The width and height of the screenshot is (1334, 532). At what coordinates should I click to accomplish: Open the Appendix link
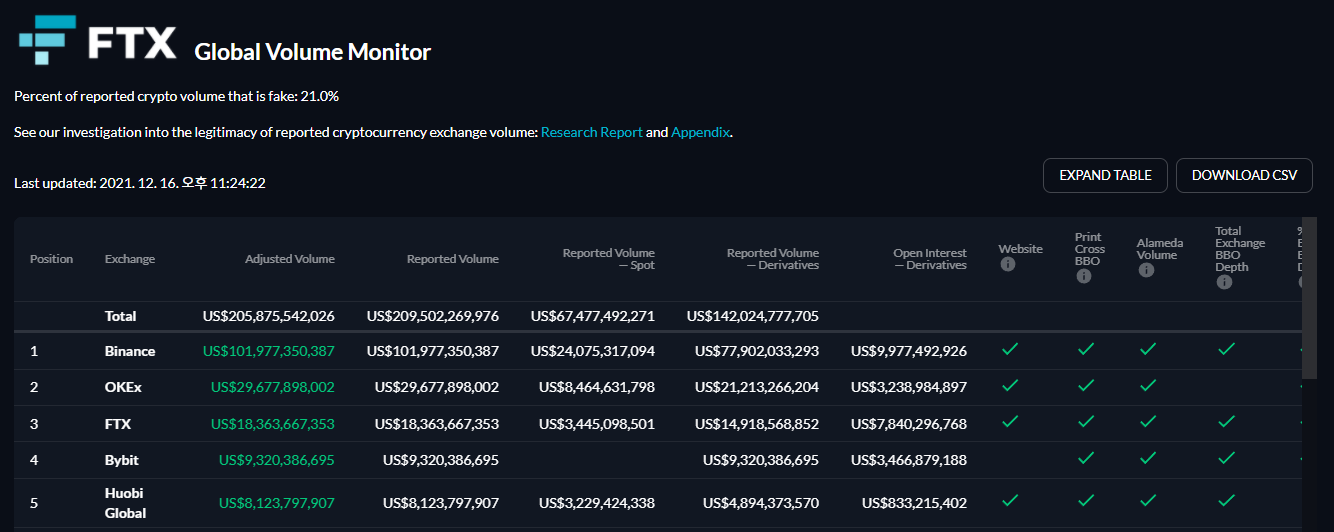(x=701, y=132)
